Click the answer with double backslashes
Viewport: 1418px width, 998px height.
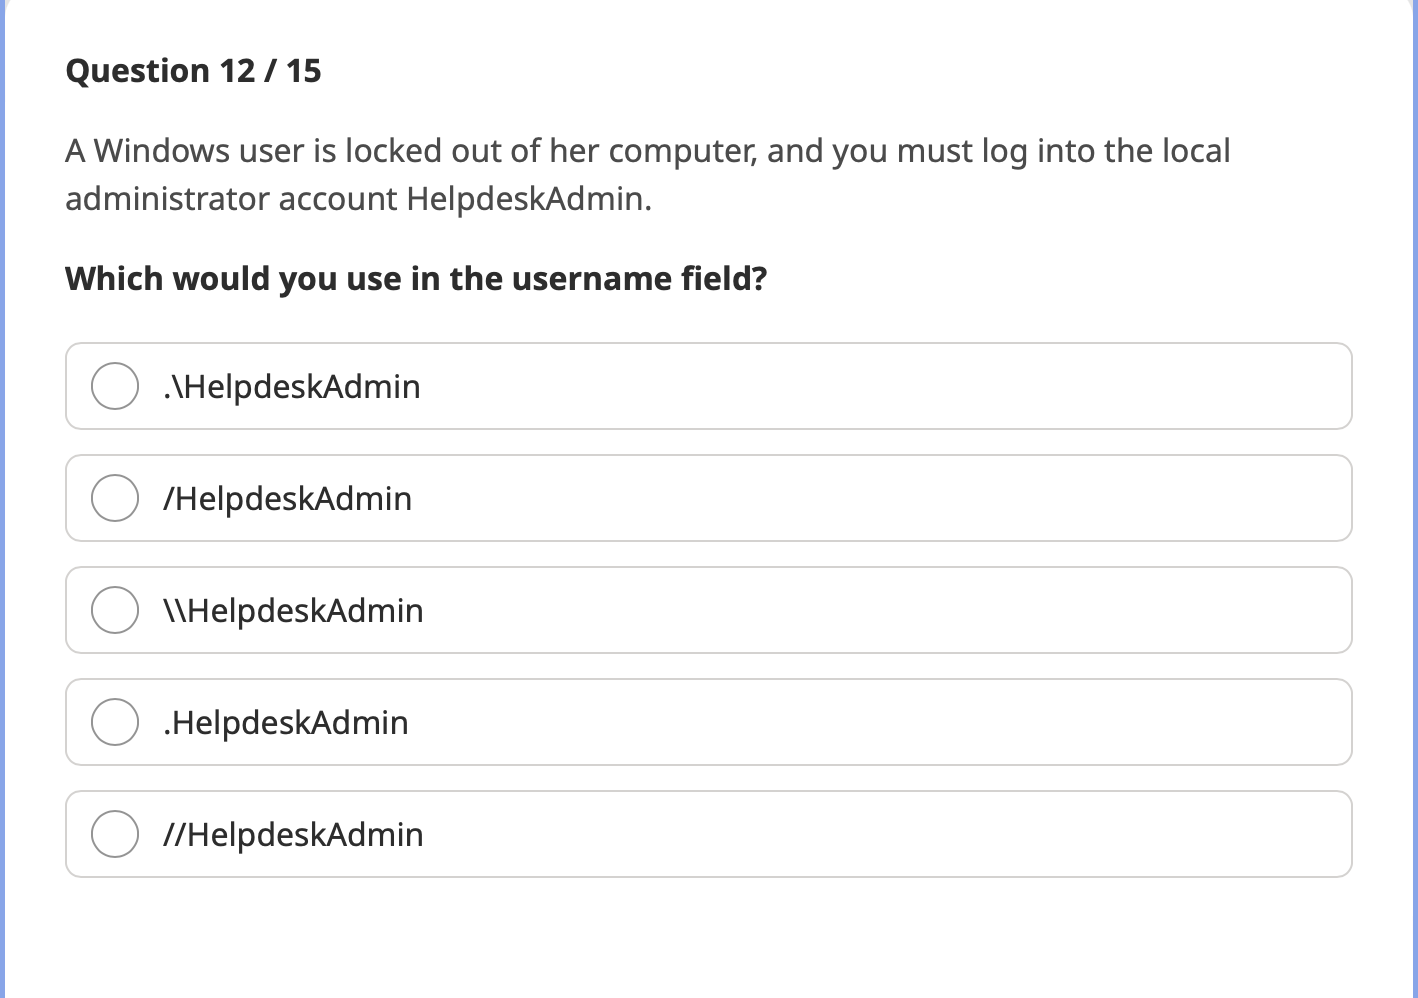click(708, 610)
